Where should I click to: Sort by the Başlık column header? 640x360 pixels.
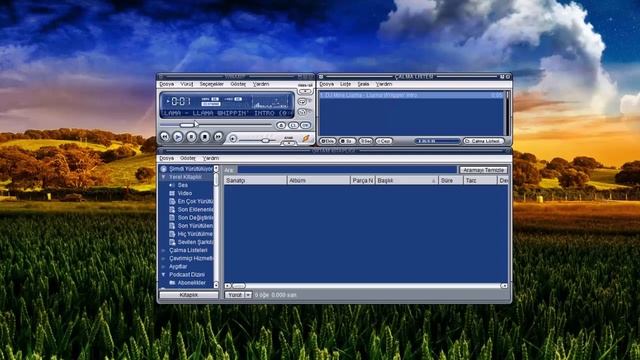pos(407,180)
